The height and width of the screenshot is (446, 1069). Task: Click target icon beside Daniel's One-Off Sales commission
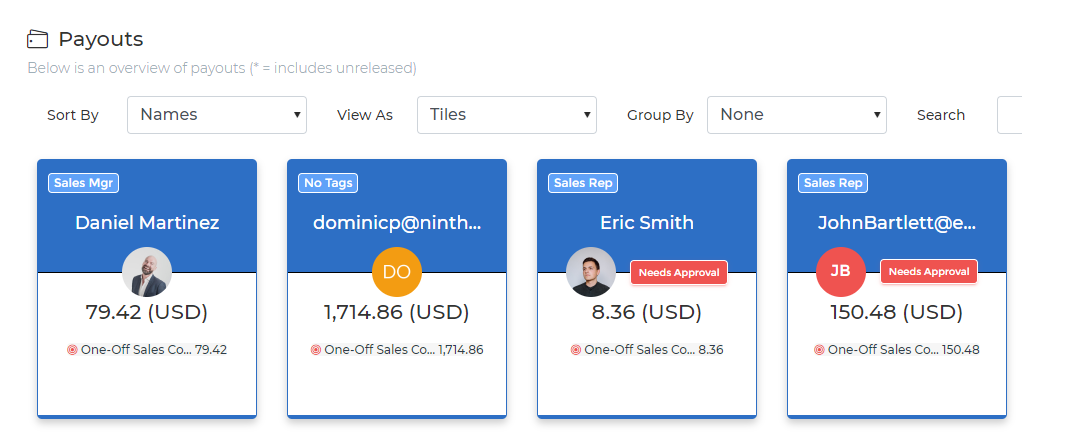(72, 350)
